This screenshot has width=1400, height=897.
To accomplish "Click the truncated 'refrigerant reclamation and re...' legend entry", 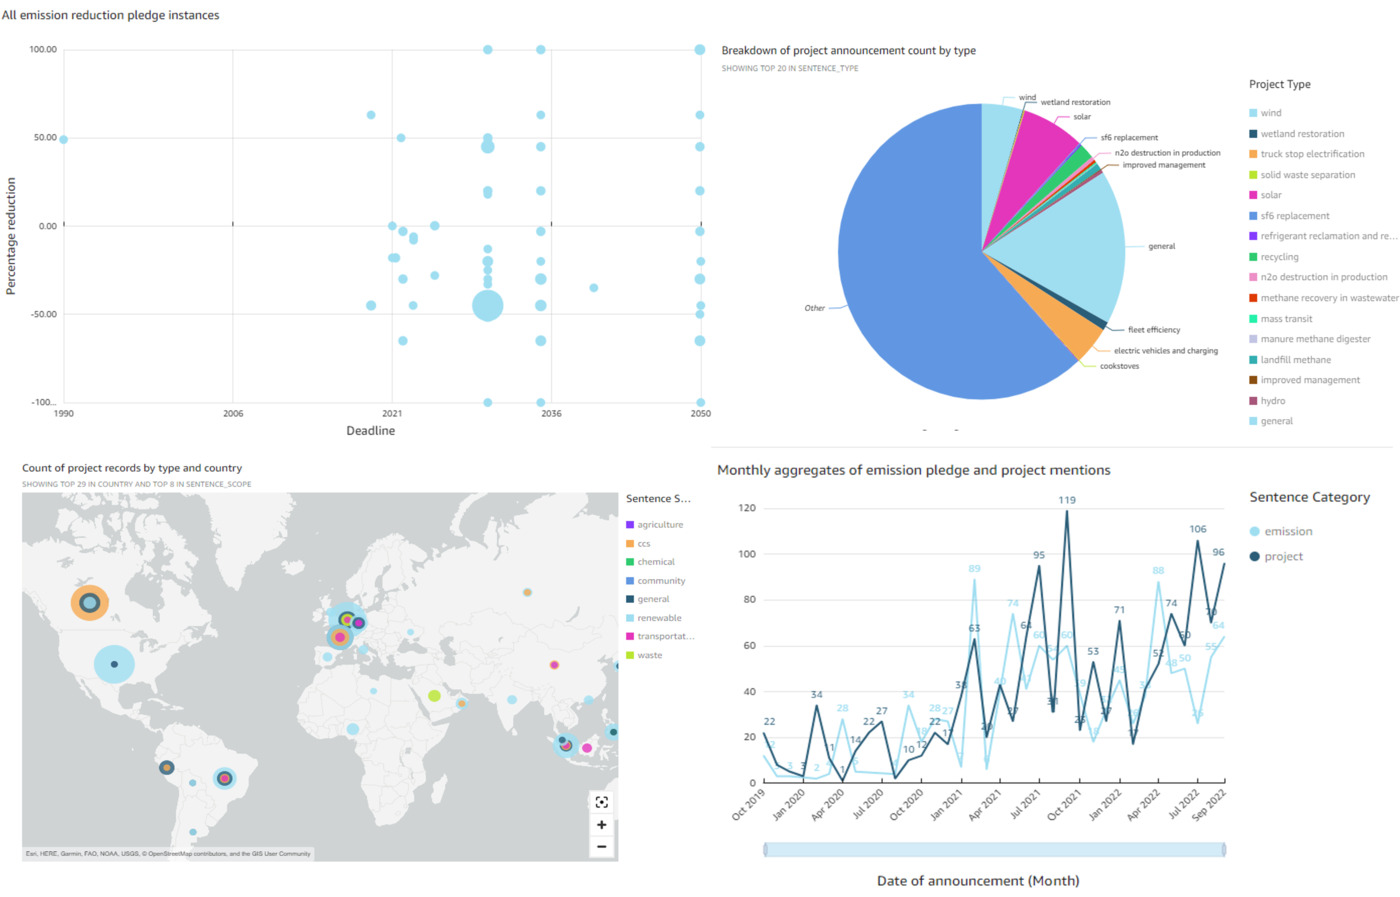I will pos(1326,236).
